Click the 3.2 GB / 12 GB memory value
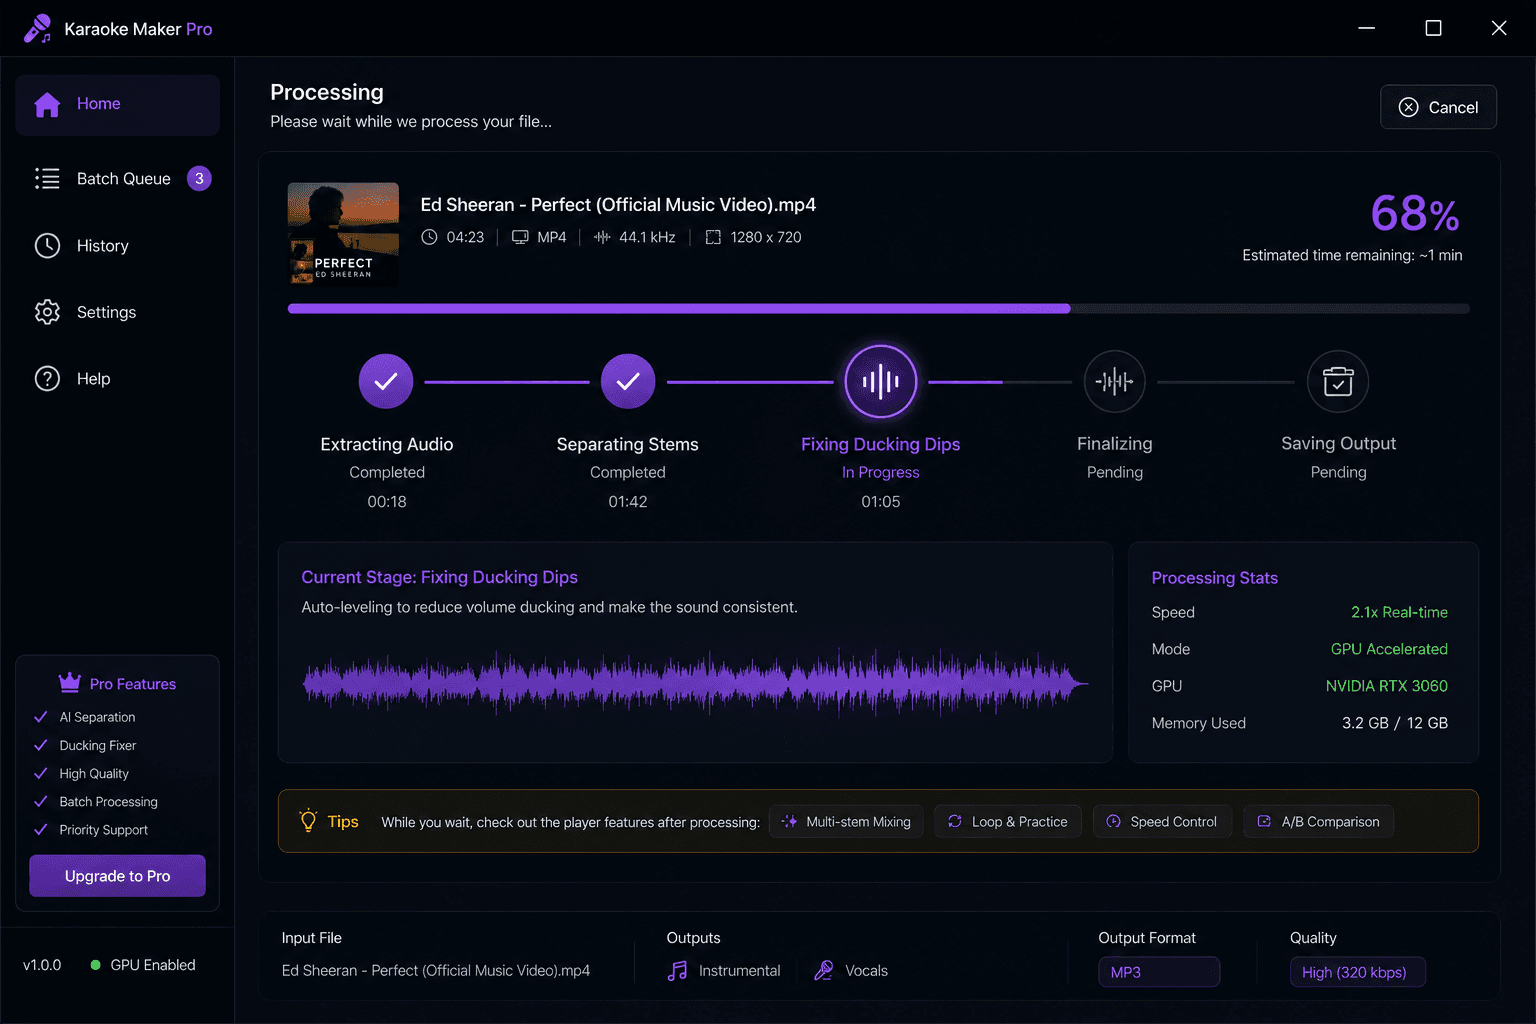The width and height of the screenshot is (1536, 1024). [1394, 723]
